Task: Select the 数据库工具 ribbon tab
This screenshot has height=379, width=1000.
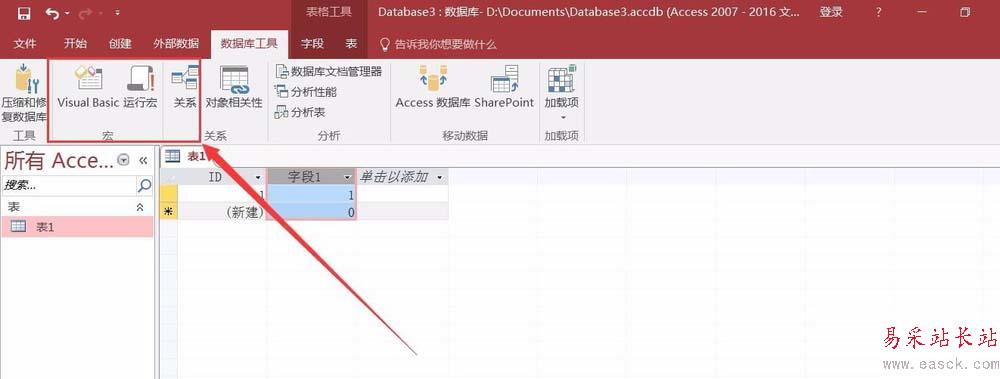Action: [249, 44]
